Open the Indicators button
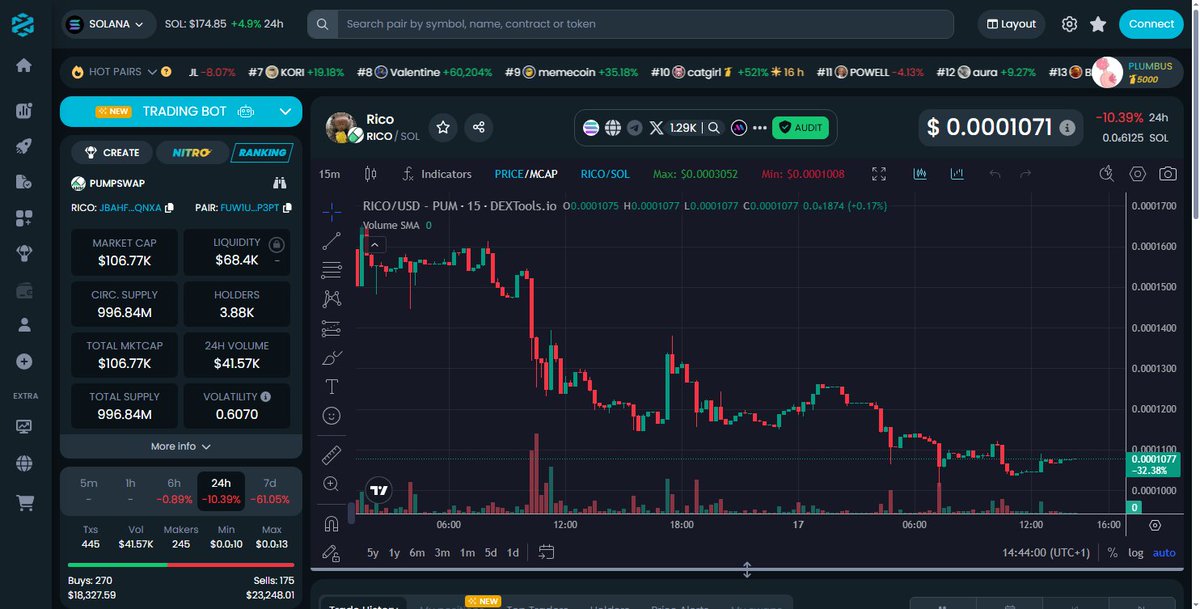This screenshot has width=1200, height=609. 436,174
